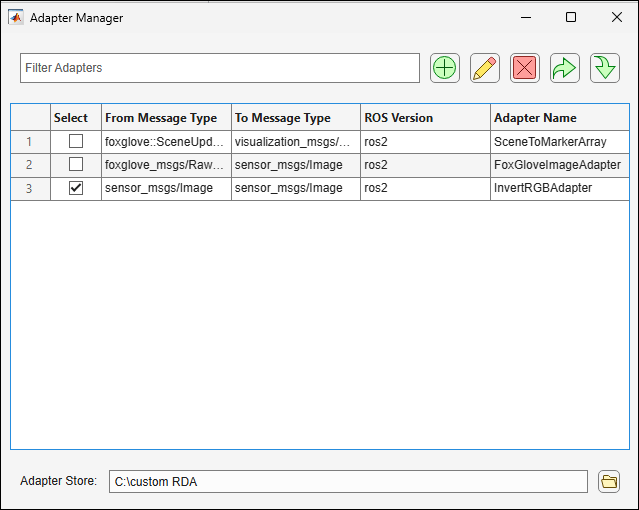639x510 pixels.
Task: Minimize the Adapter Manager window
Action: point(526,18)
